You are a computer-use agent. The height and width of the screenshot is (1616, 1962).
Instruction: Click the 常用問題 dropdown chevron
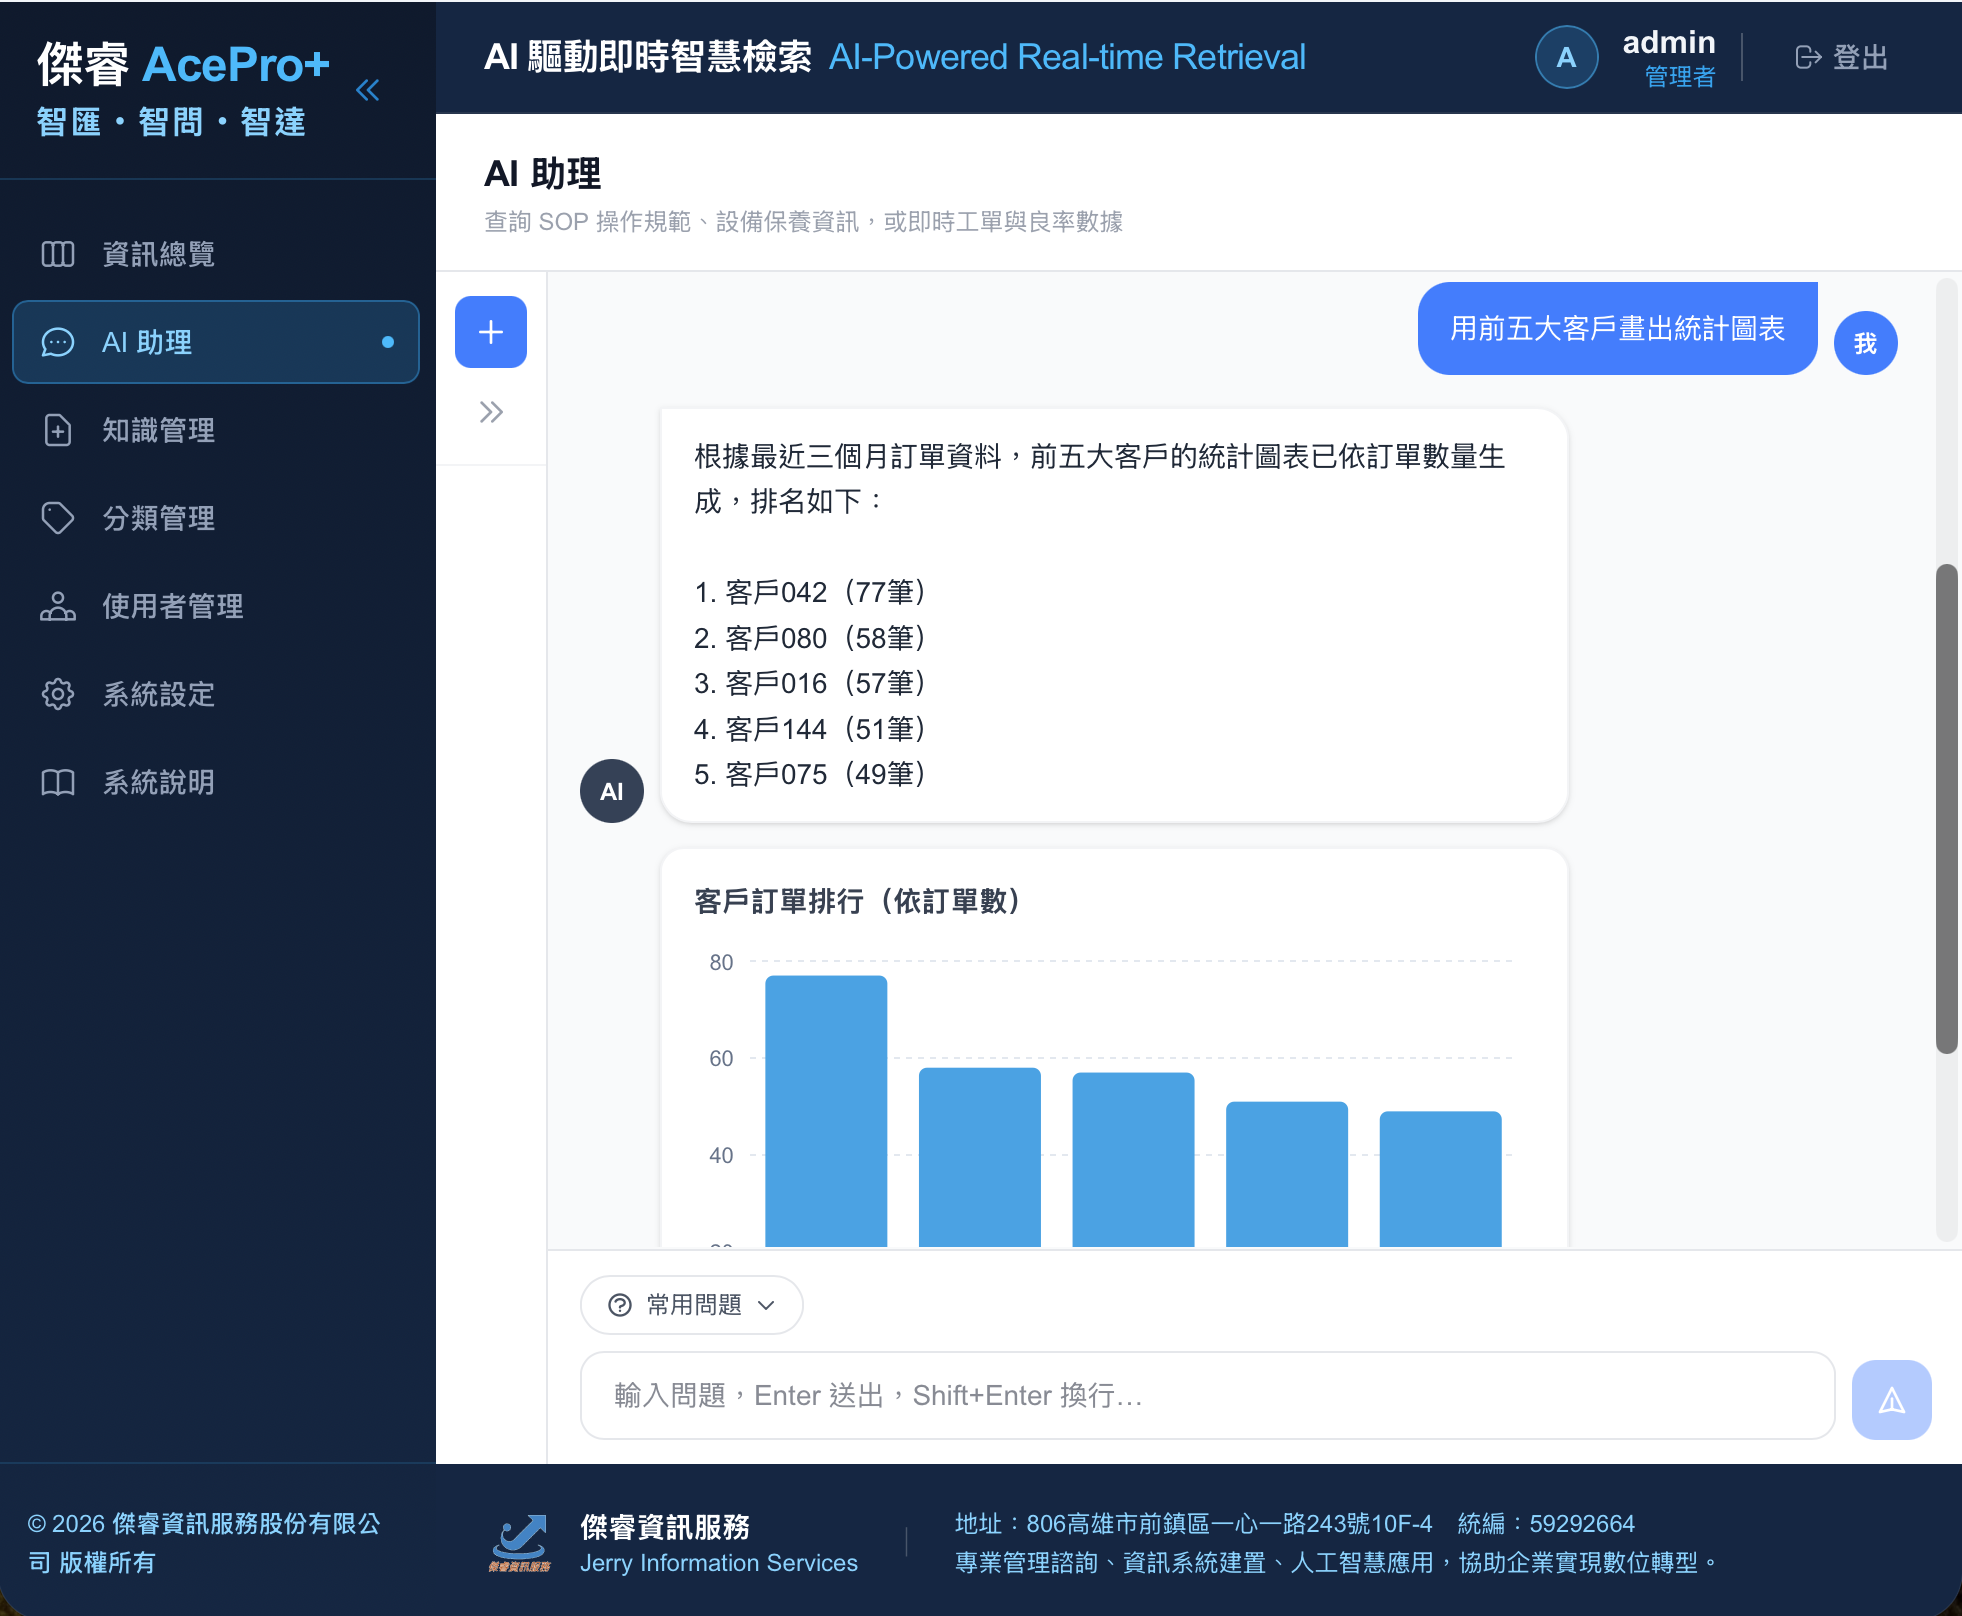tap(767, 1305)
